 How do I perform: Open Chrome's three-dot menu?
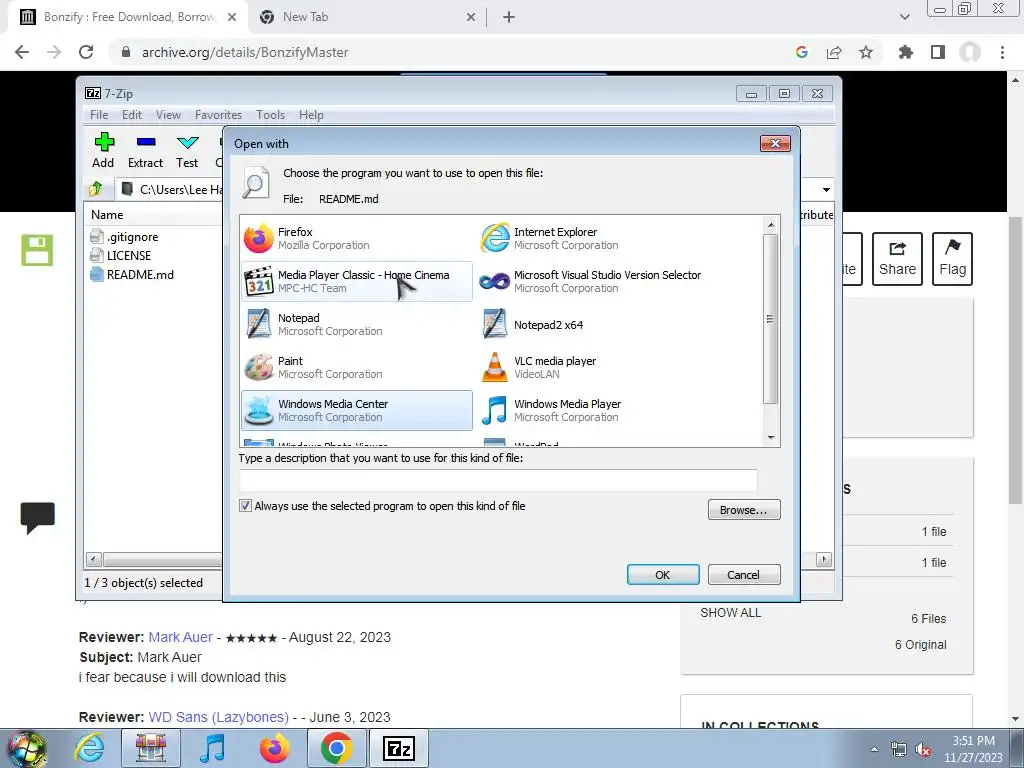[1002, 52]
